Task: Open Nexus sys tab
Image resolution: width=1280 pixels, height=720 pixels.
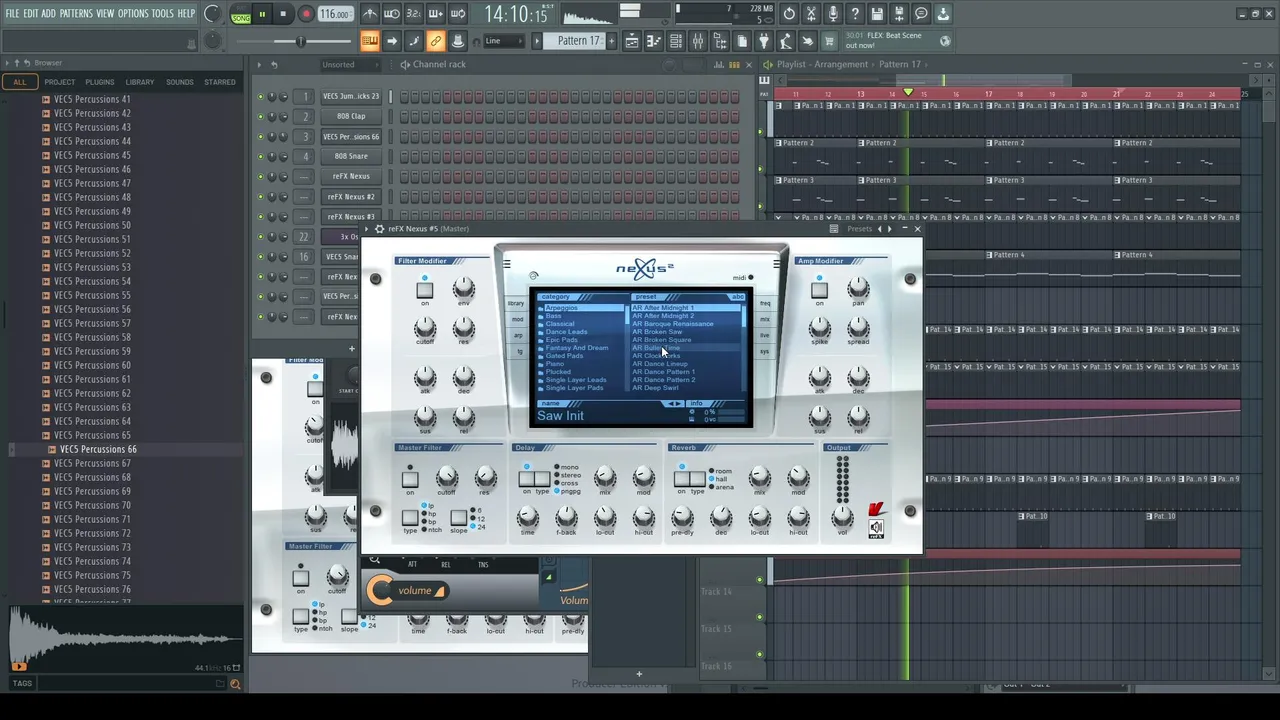Action: (x=765, y=351)
